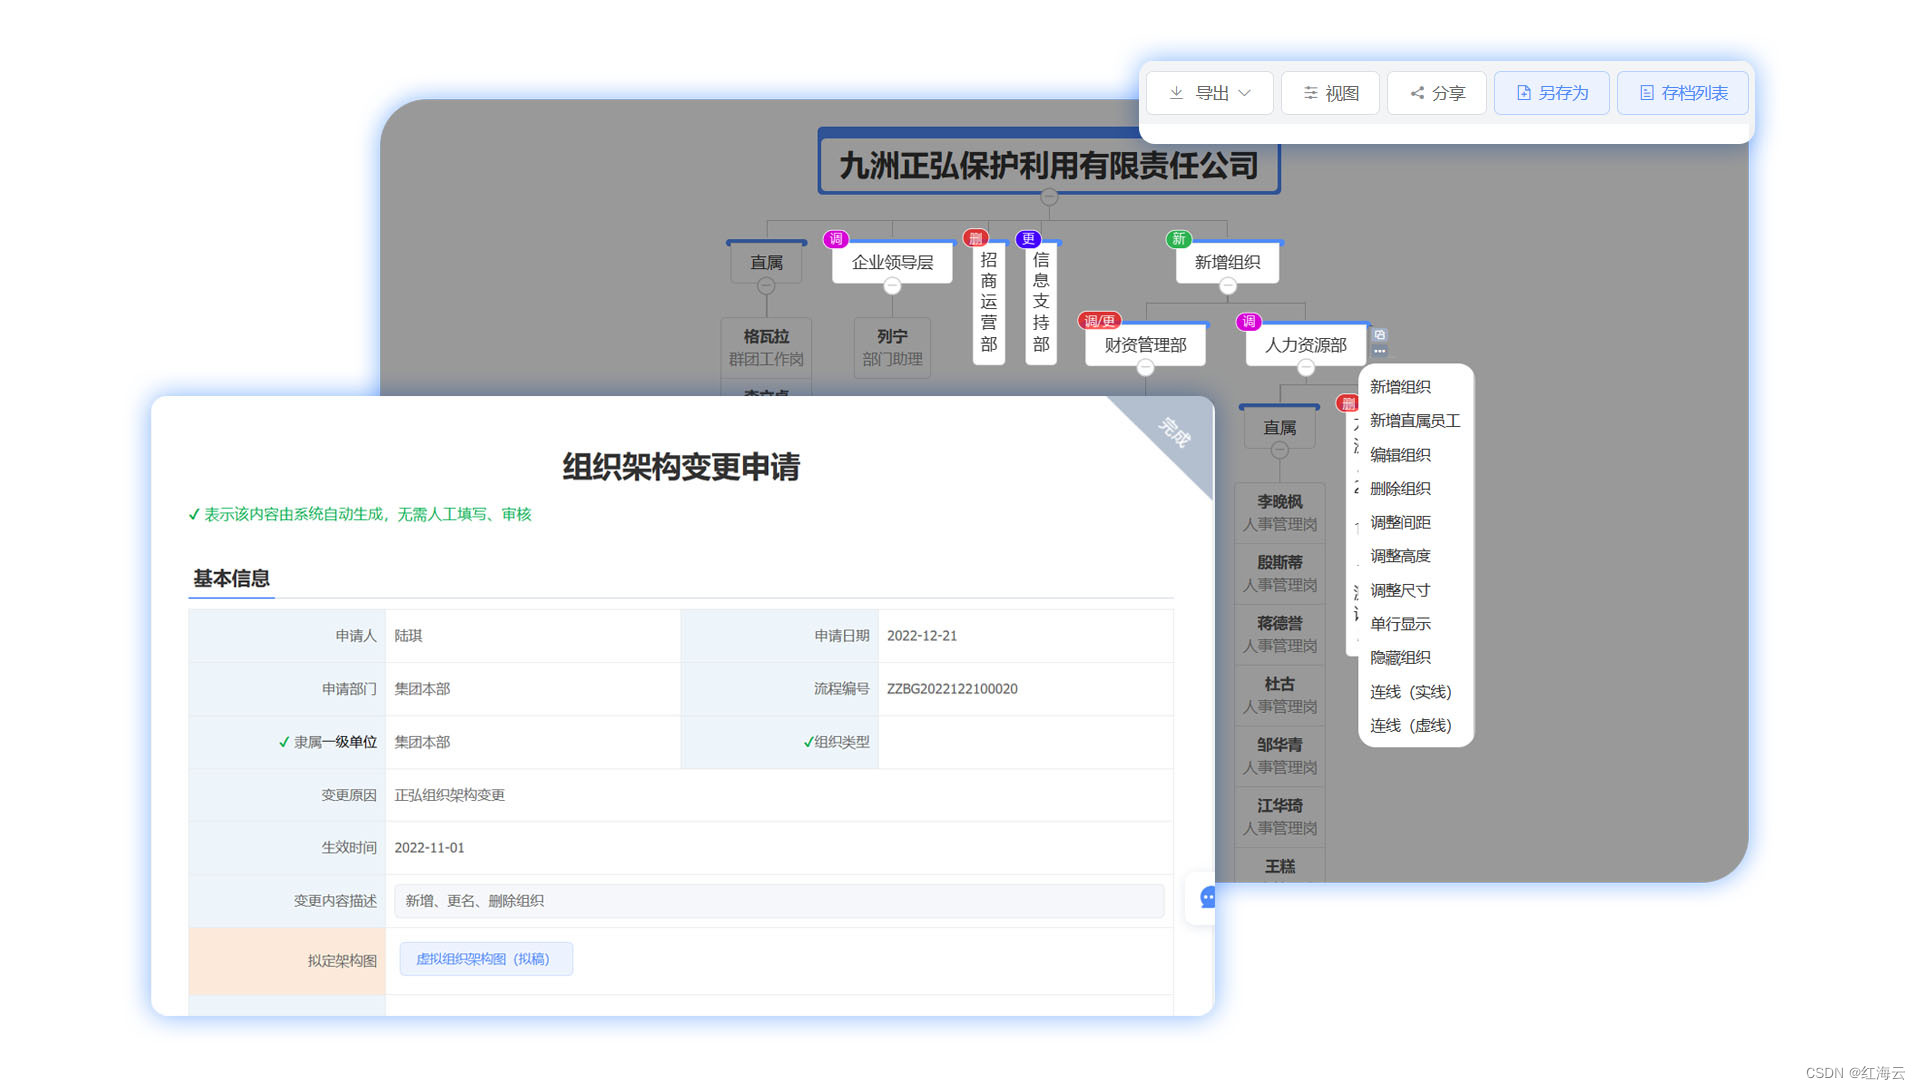
Task: Click the chat bubble icon at the form's edge
Action: [x=1207, y=897]
